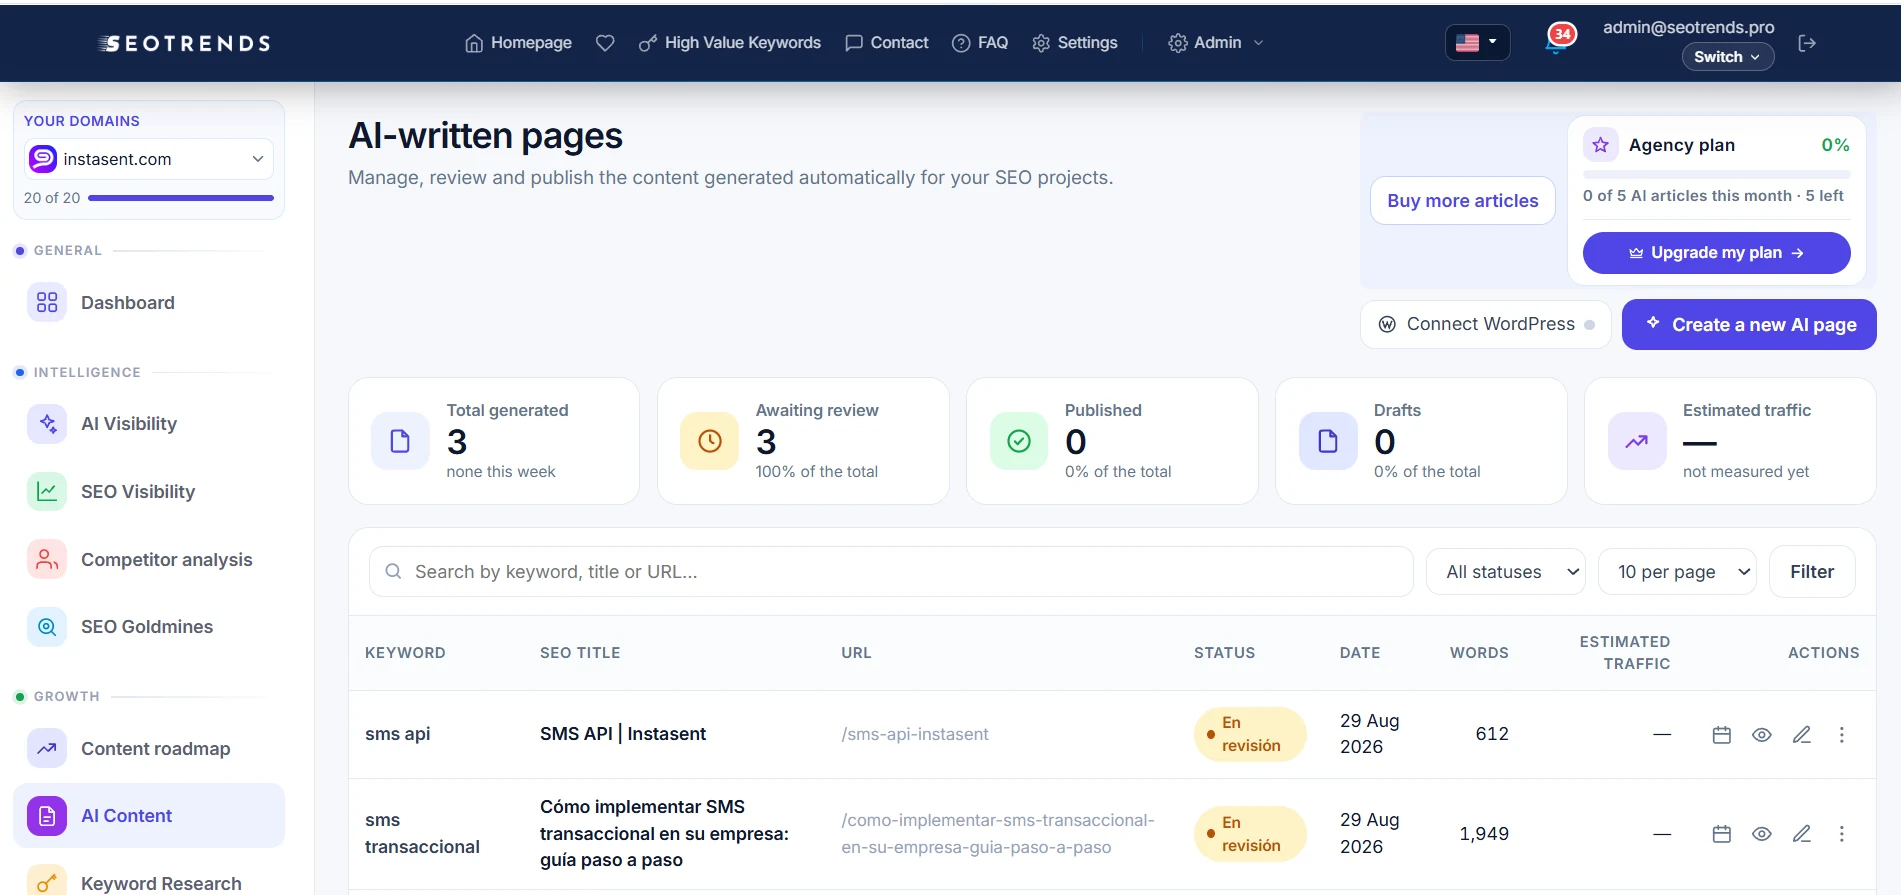
Task: Click the Buy more articles button
Action: click(x=1463, y=201)
